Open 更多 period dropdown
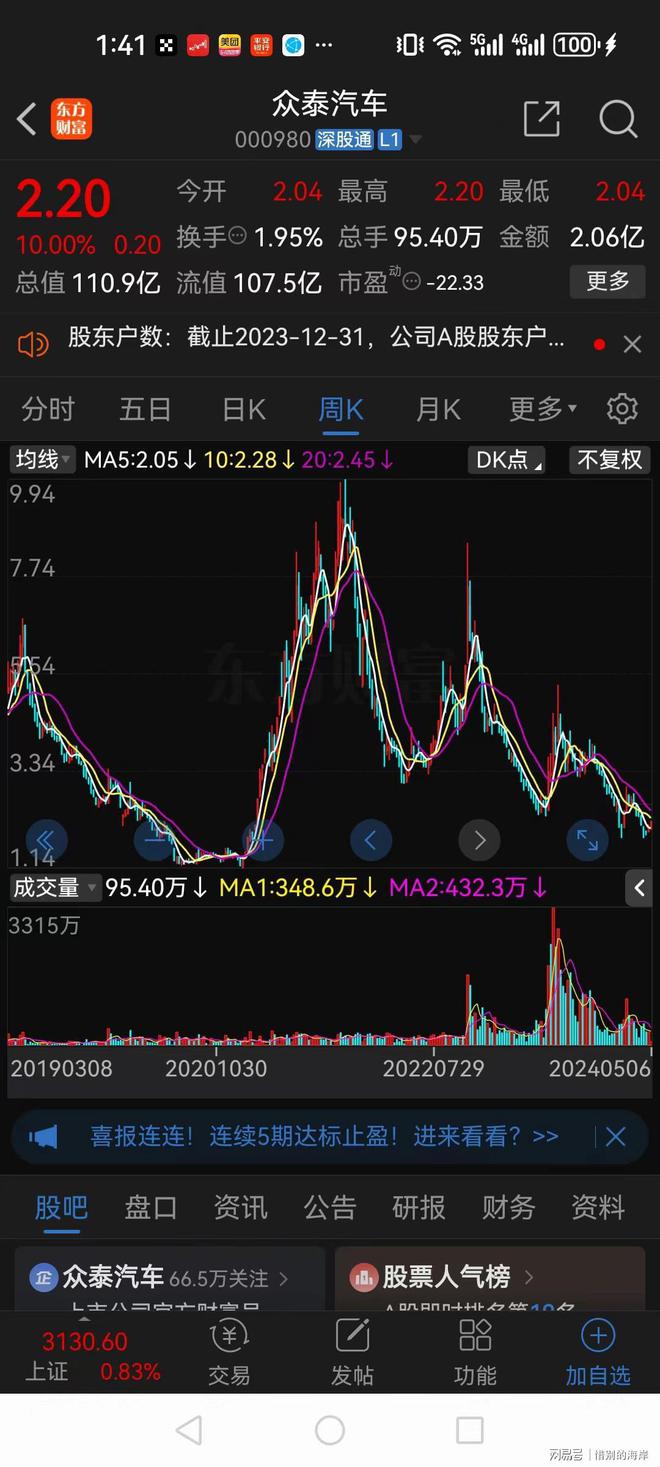 pos(544,409)
